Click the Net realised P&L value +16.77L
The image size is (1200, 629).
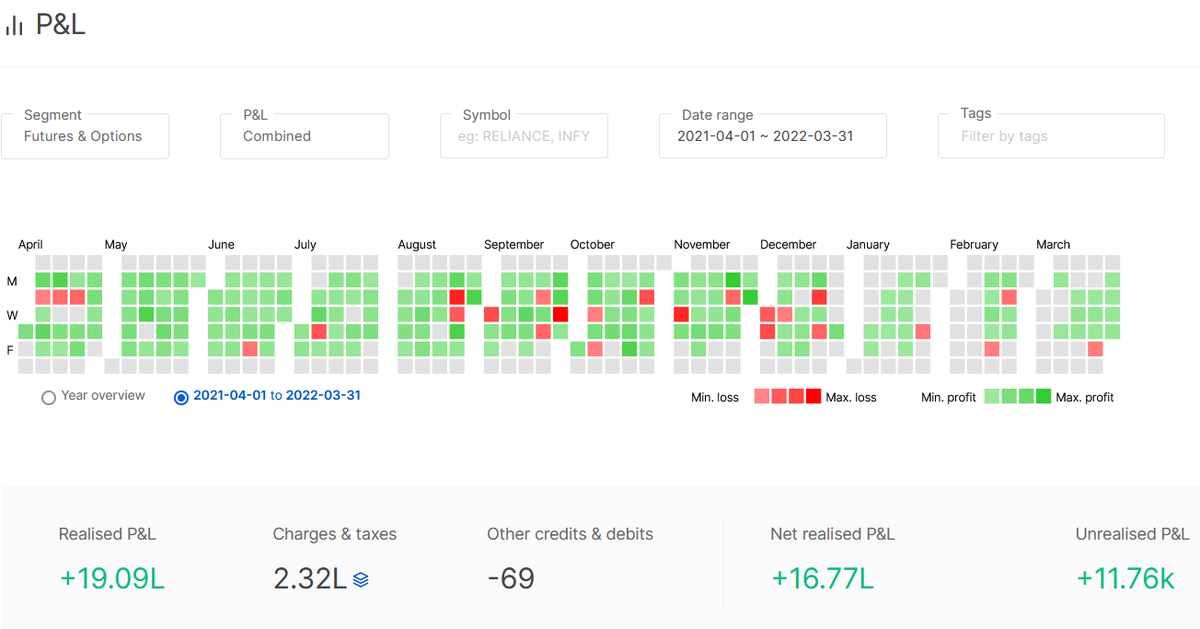pos(823,578)
